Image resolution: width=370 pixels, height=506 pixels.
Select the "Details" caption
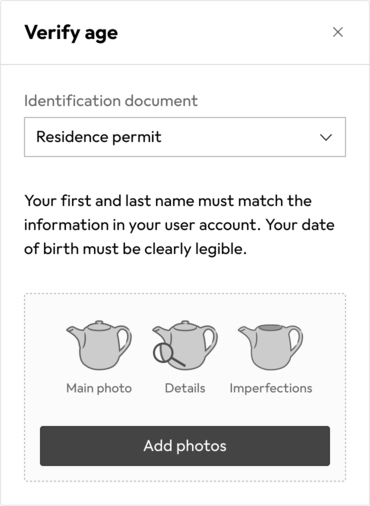[x=185, y=388]
